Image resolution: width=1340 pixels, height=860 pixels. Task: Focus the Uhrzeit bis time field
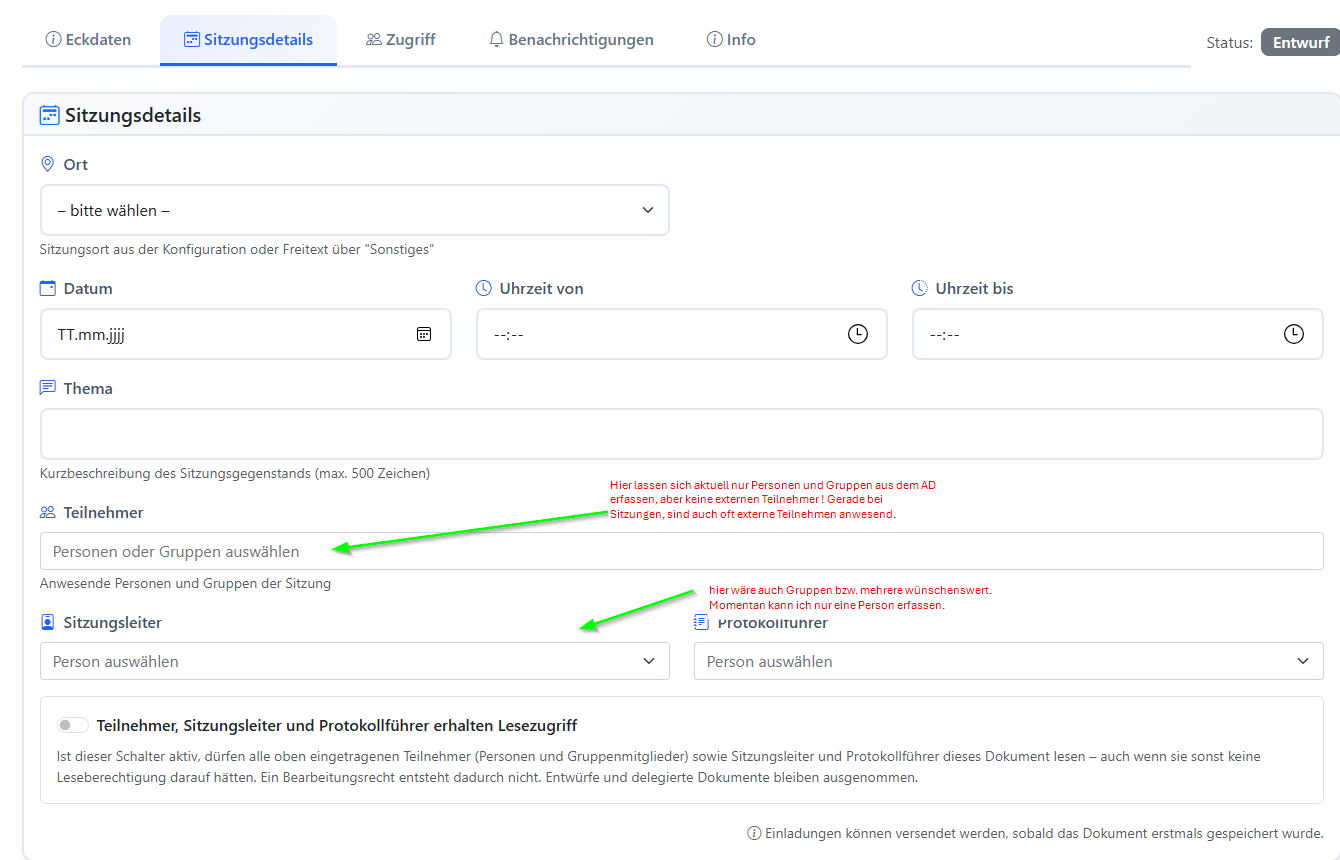[1118, 334]
